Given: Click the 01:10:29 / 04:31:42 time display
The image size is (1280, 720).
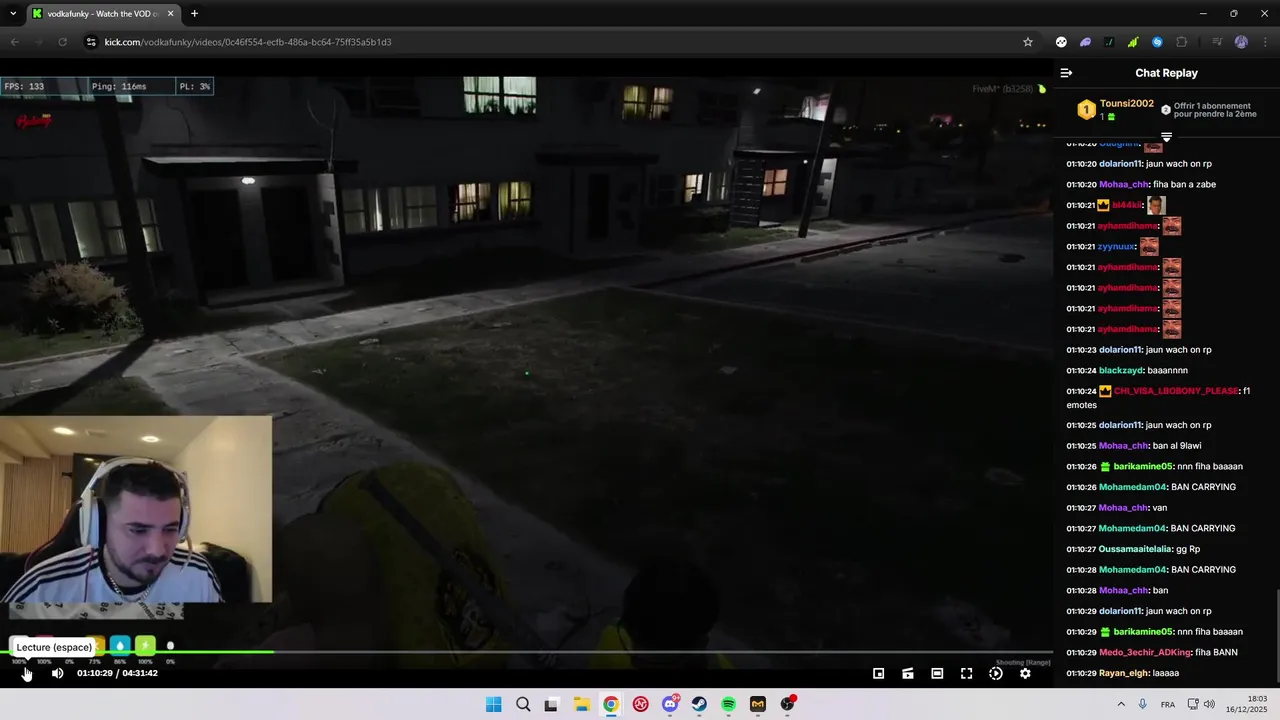Looking at the screenshot, I should point(117,673).
